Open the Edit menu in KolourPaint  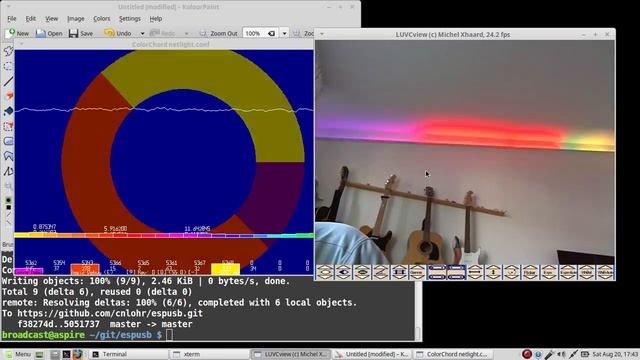pos(31,19)
